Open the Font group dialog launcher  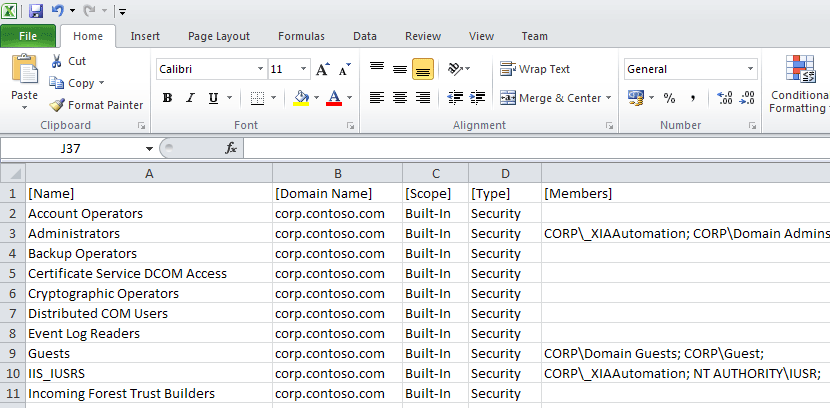coord(350,125)
